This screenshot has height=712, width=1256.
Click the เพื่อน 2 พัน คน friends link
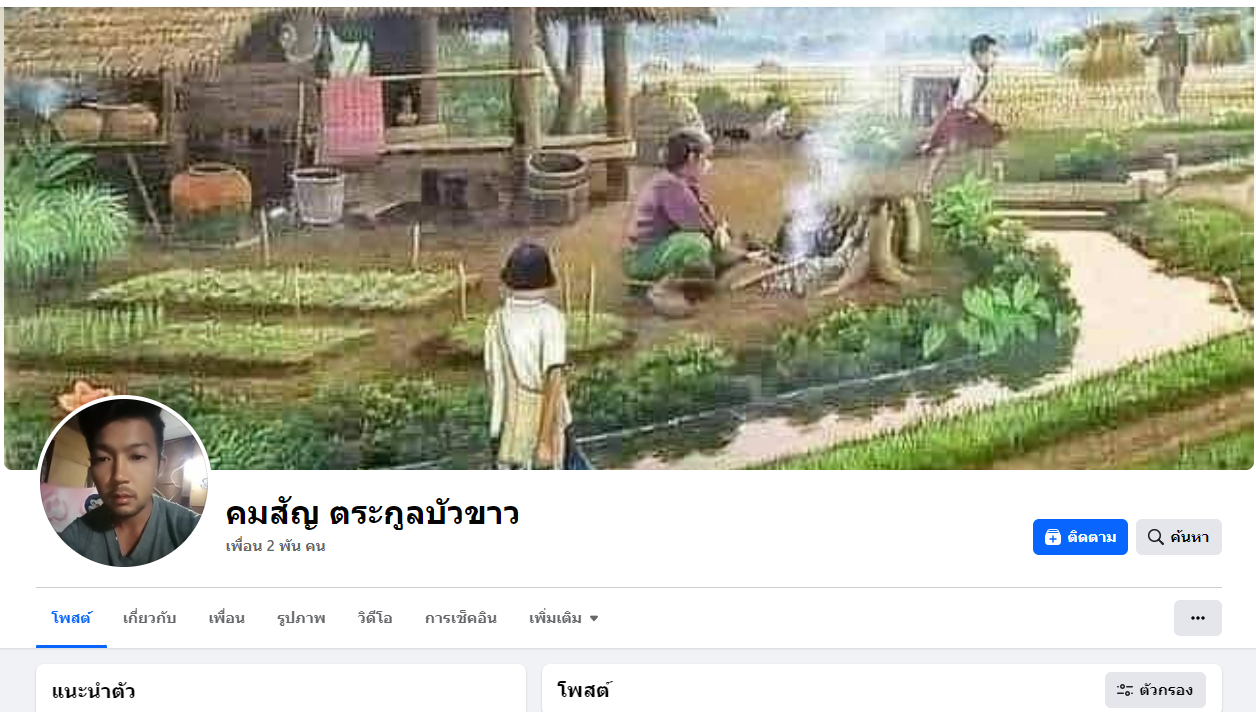click(275, 546)
